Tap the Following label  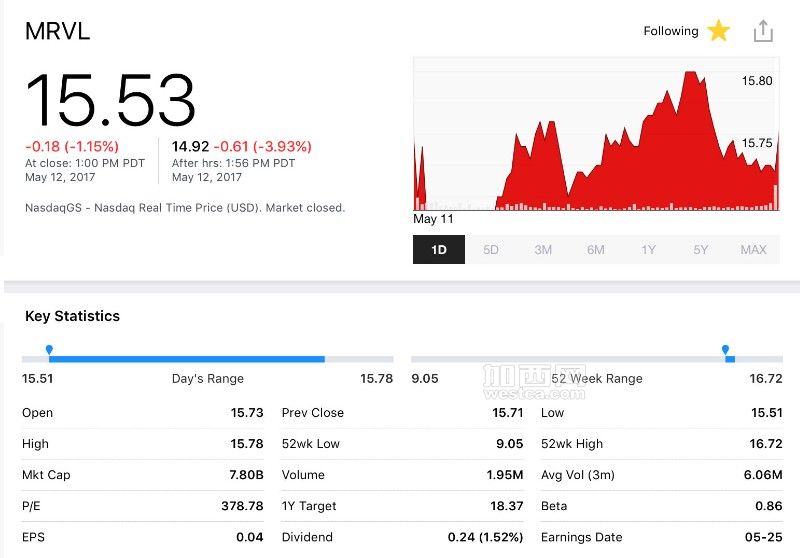(671, 31)
